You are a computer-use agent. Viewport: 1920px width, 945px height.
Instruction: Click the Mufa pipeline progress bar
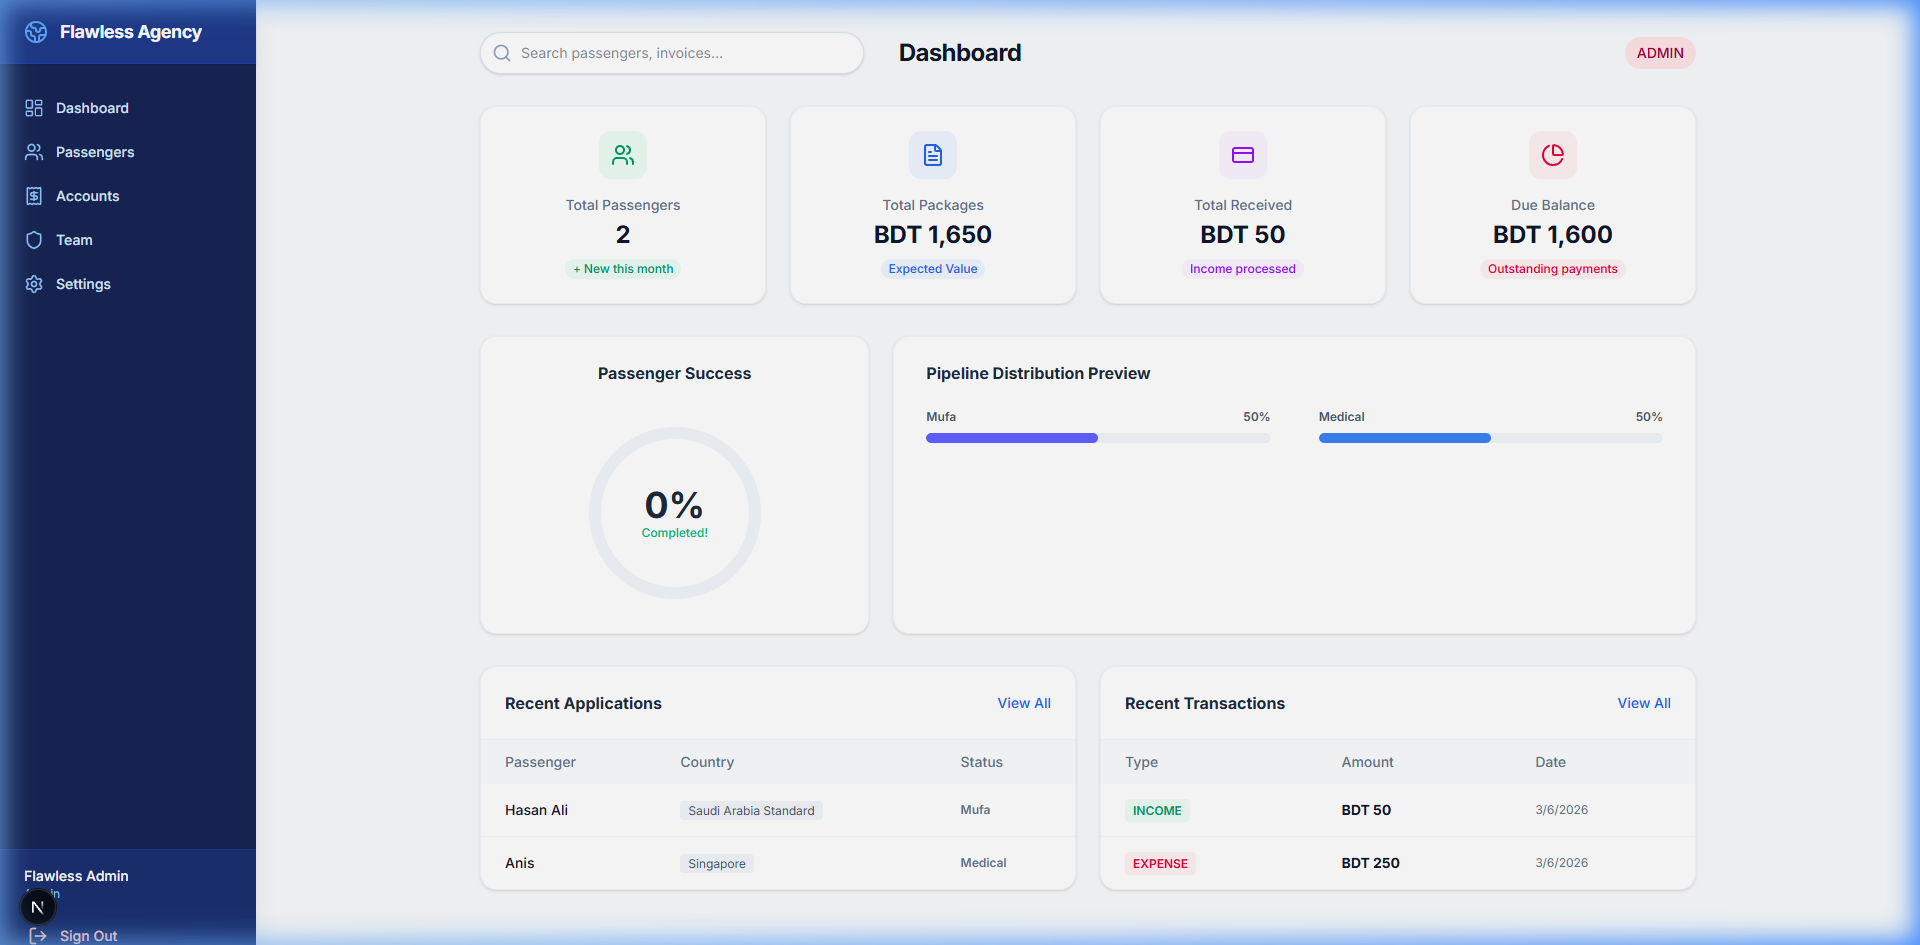pyautogui.click(x=1097, y=438)
